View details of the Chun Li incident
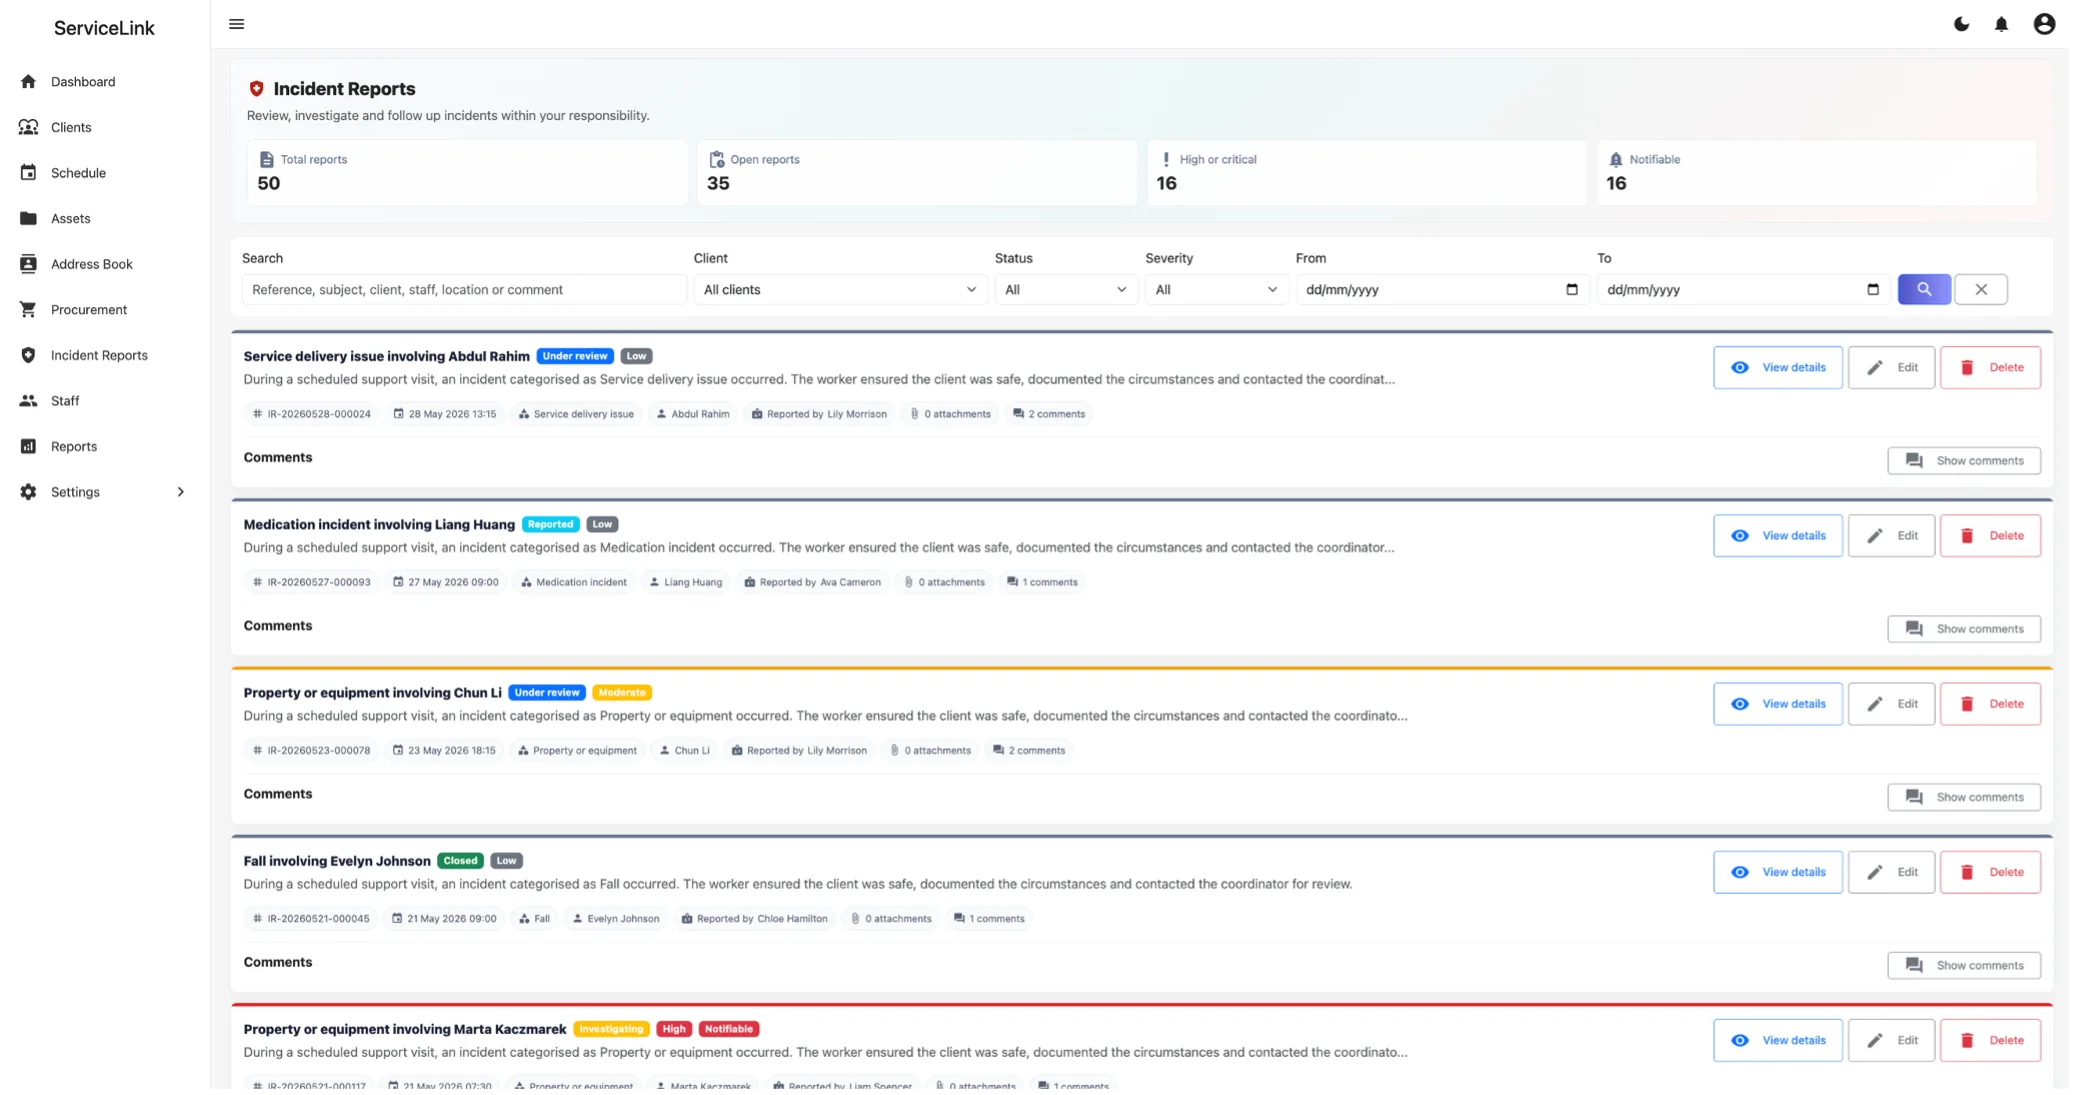Viewport: 2076px width, 1095px height. pyautogui.click(x=1777, y=703)
